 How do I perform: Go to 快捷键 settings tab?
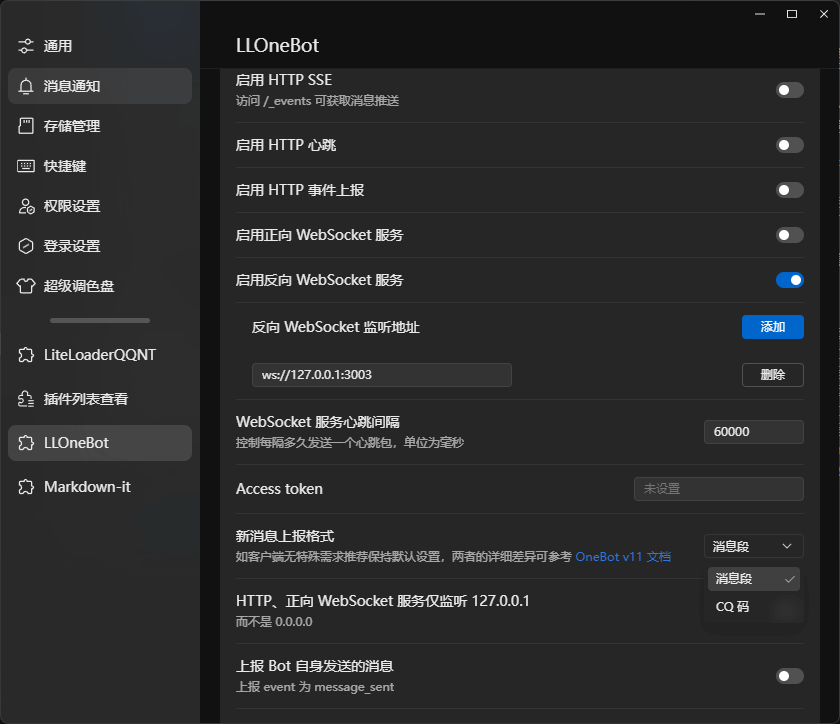click(100, 166)
